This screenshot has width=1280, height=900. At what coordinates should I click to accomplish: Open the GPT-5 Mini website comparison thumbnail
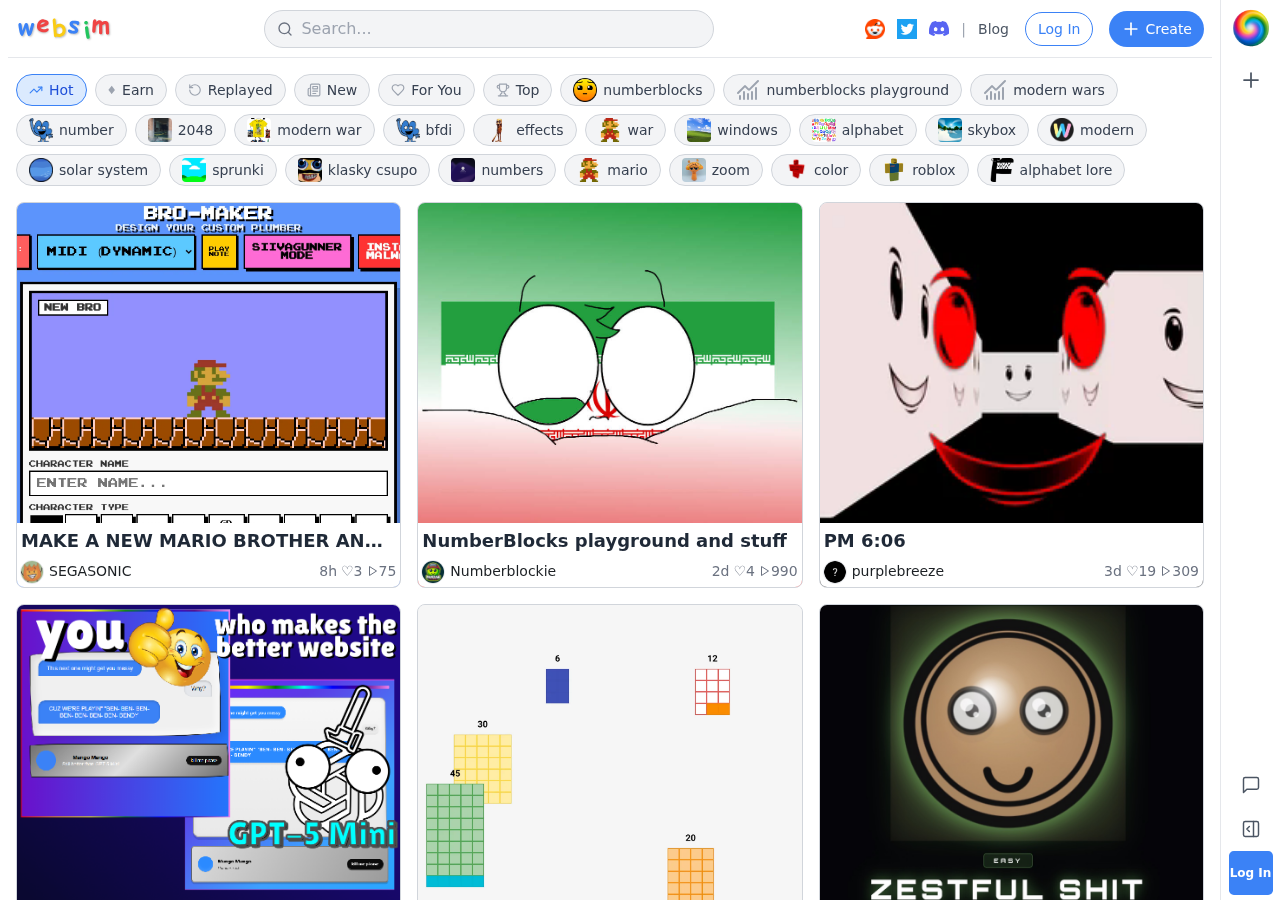tap(209, 752)
